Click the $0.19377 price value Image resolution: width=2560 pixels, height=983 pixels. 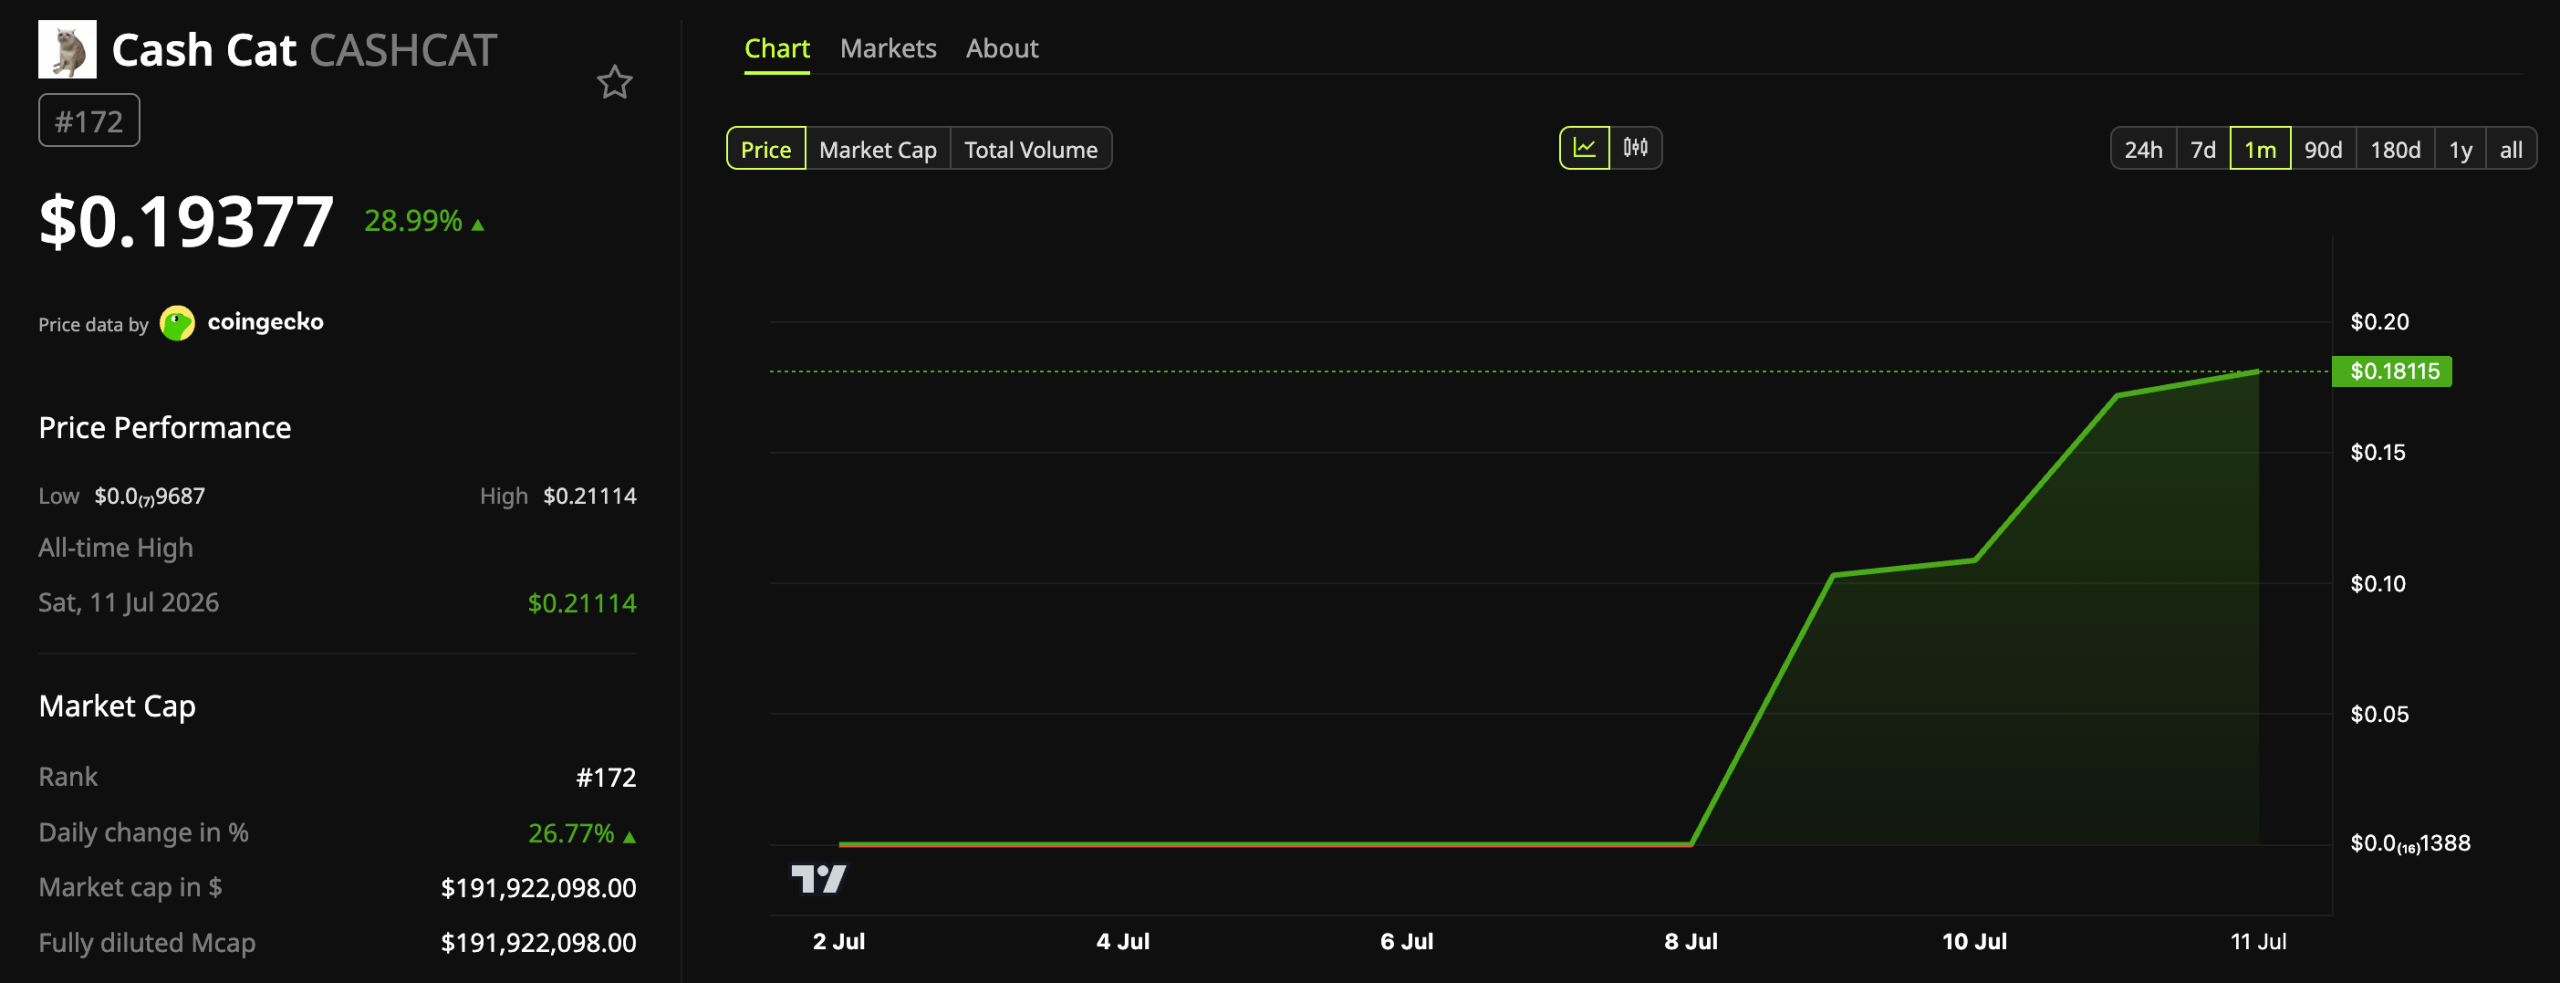pyautogui.click(x=186, y=221)
